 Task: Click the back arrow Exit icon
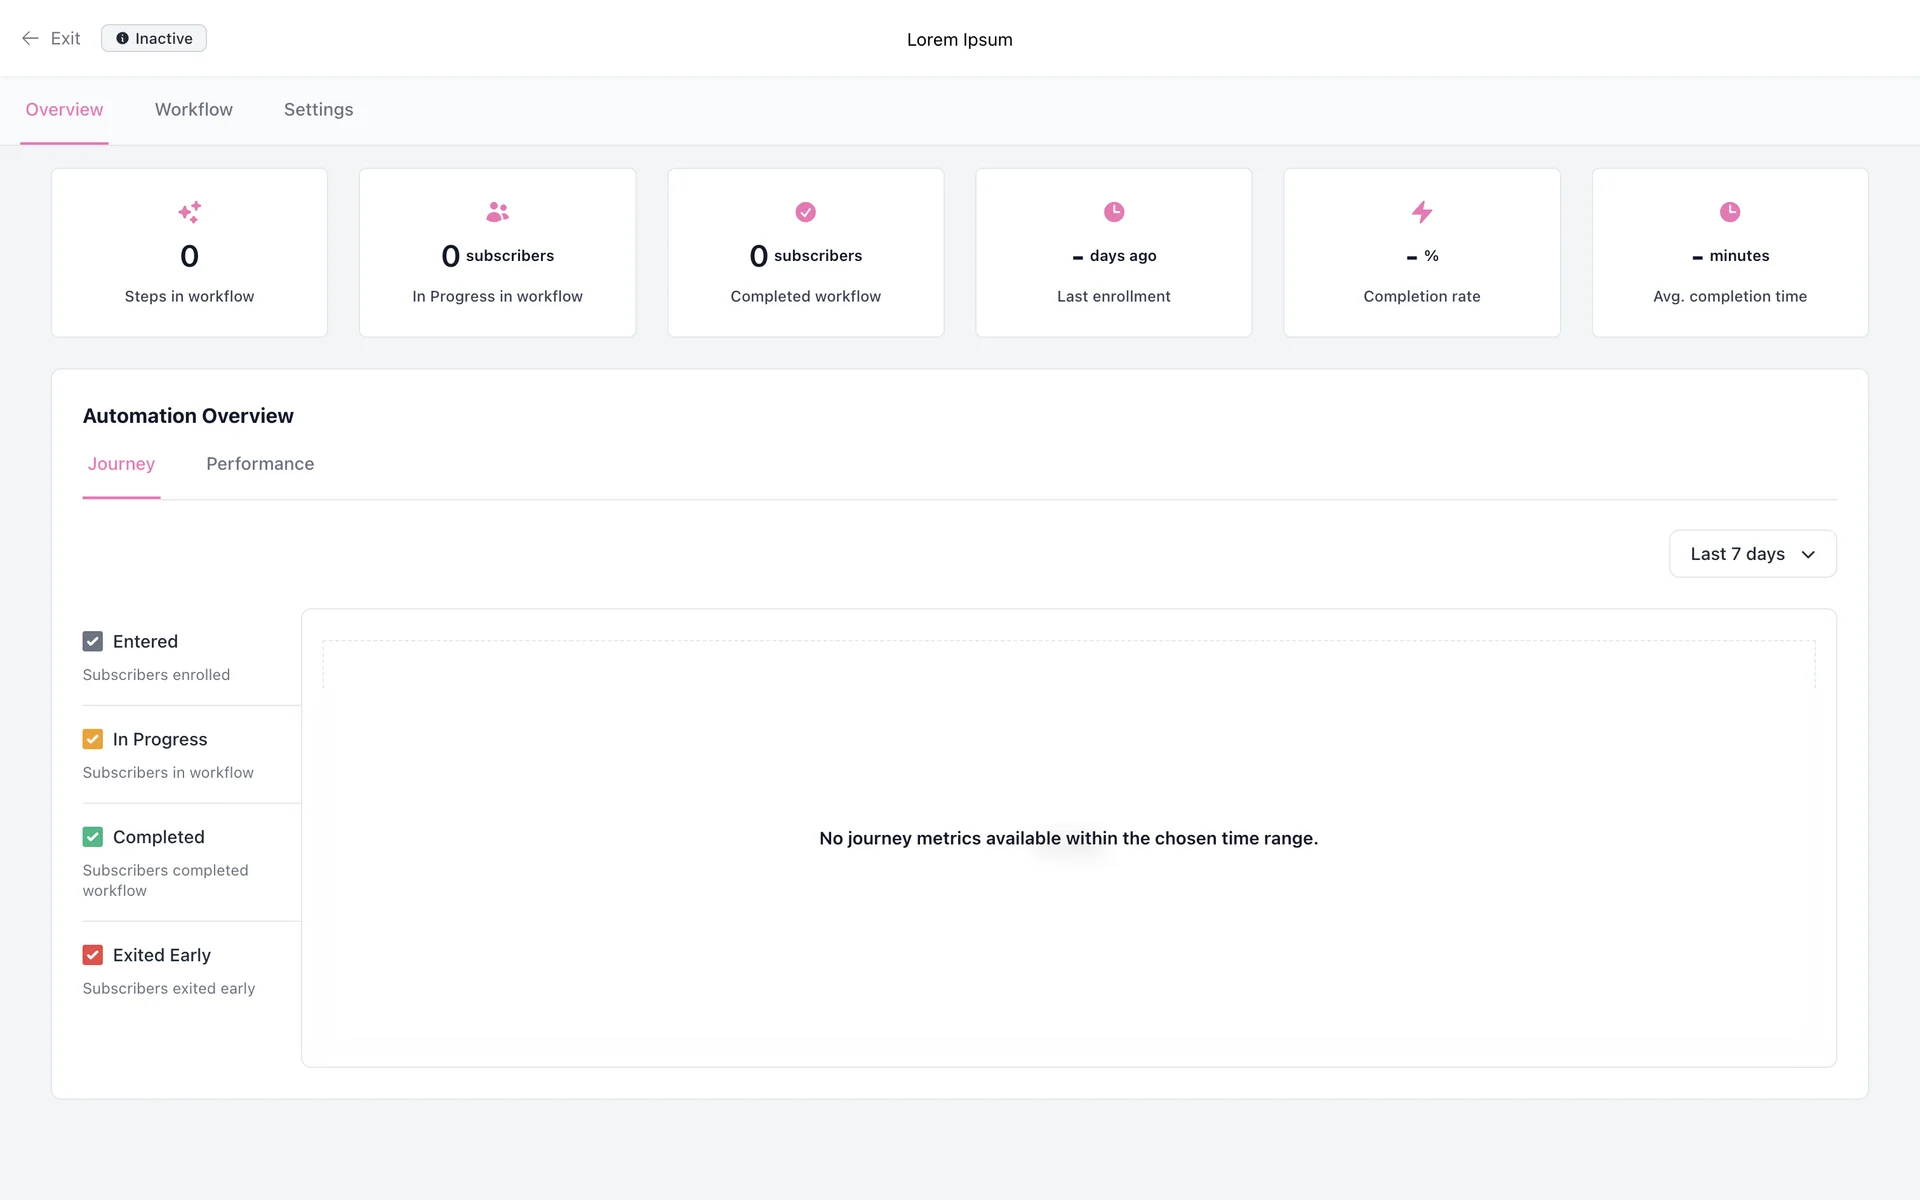click(x=30, y=38)
